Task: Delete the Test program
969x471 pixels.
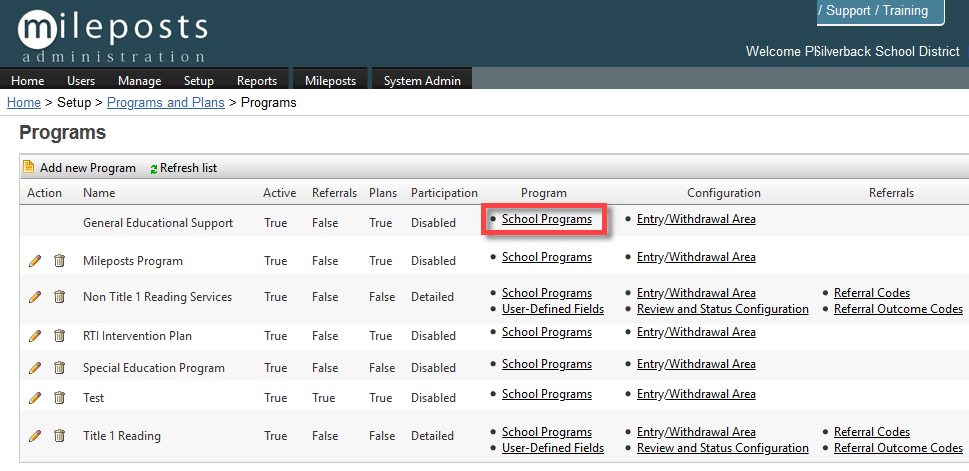Action: (59, 397)
